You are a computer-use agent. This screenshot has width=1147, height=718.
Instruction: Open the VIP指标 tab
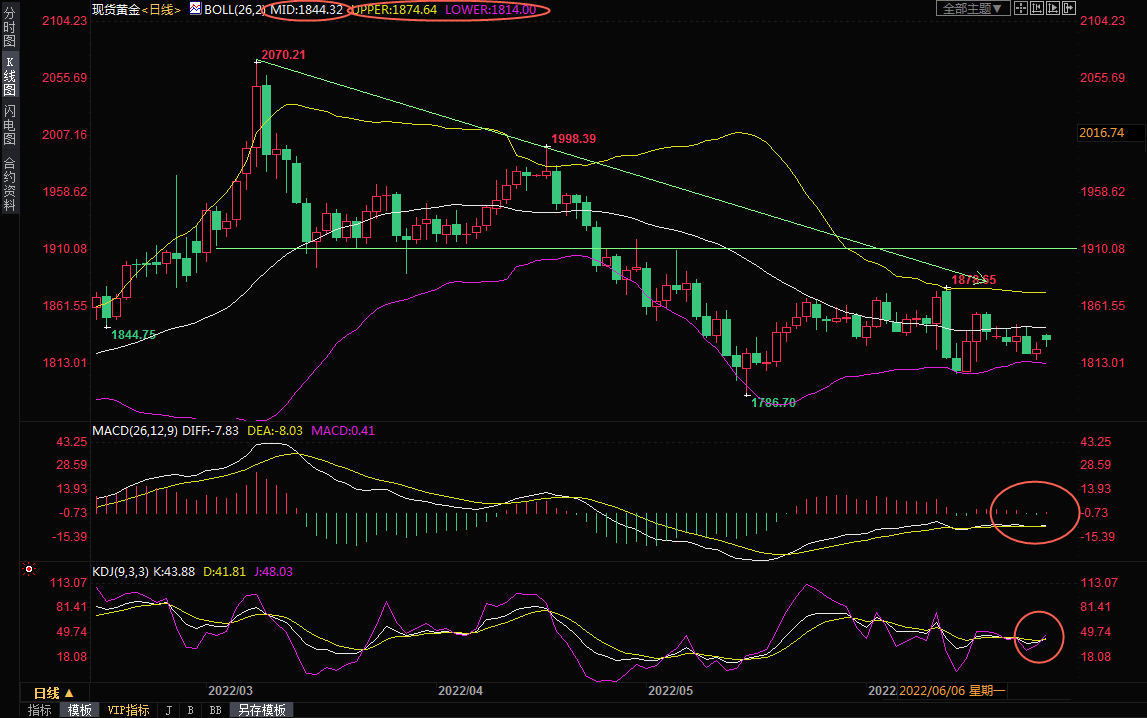128,710
